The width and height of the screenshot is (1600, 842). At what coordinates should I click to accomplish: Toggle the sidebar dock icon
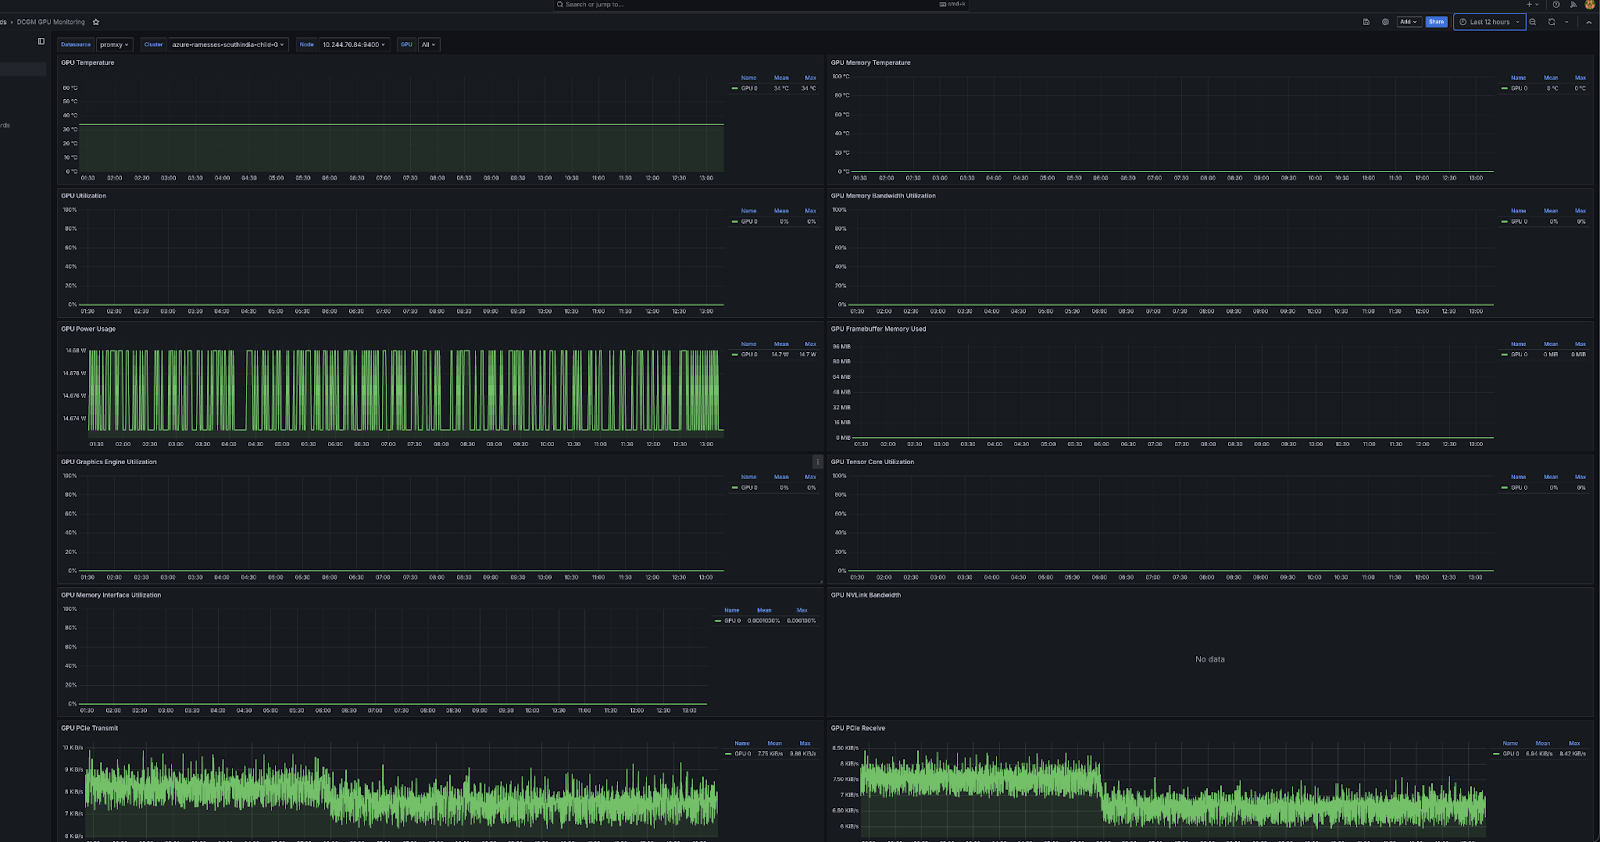(x=41, y=42)
